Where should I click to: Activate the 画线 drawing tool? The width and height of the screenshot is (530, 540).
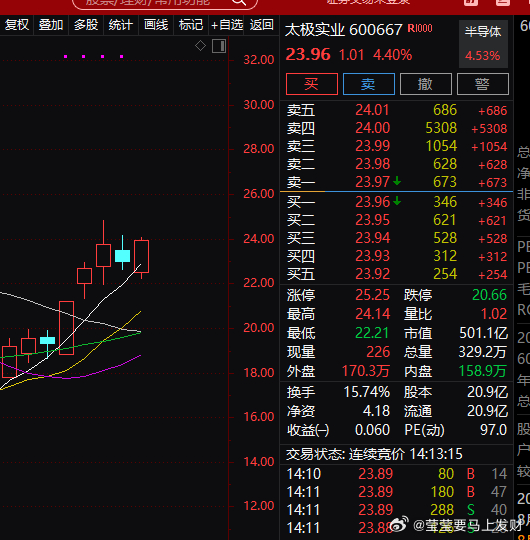pos(156,25)
